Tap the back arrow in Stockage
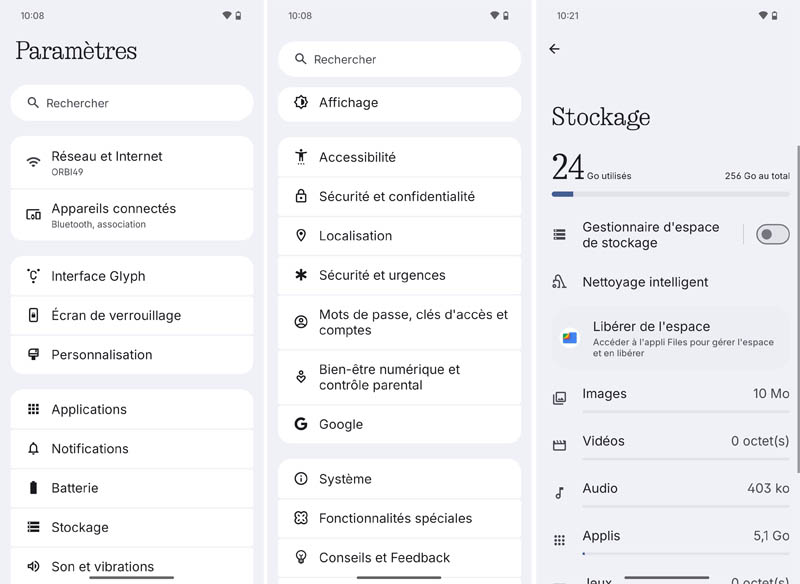Screen dimensions: 800x584 [x=555, y=49]
